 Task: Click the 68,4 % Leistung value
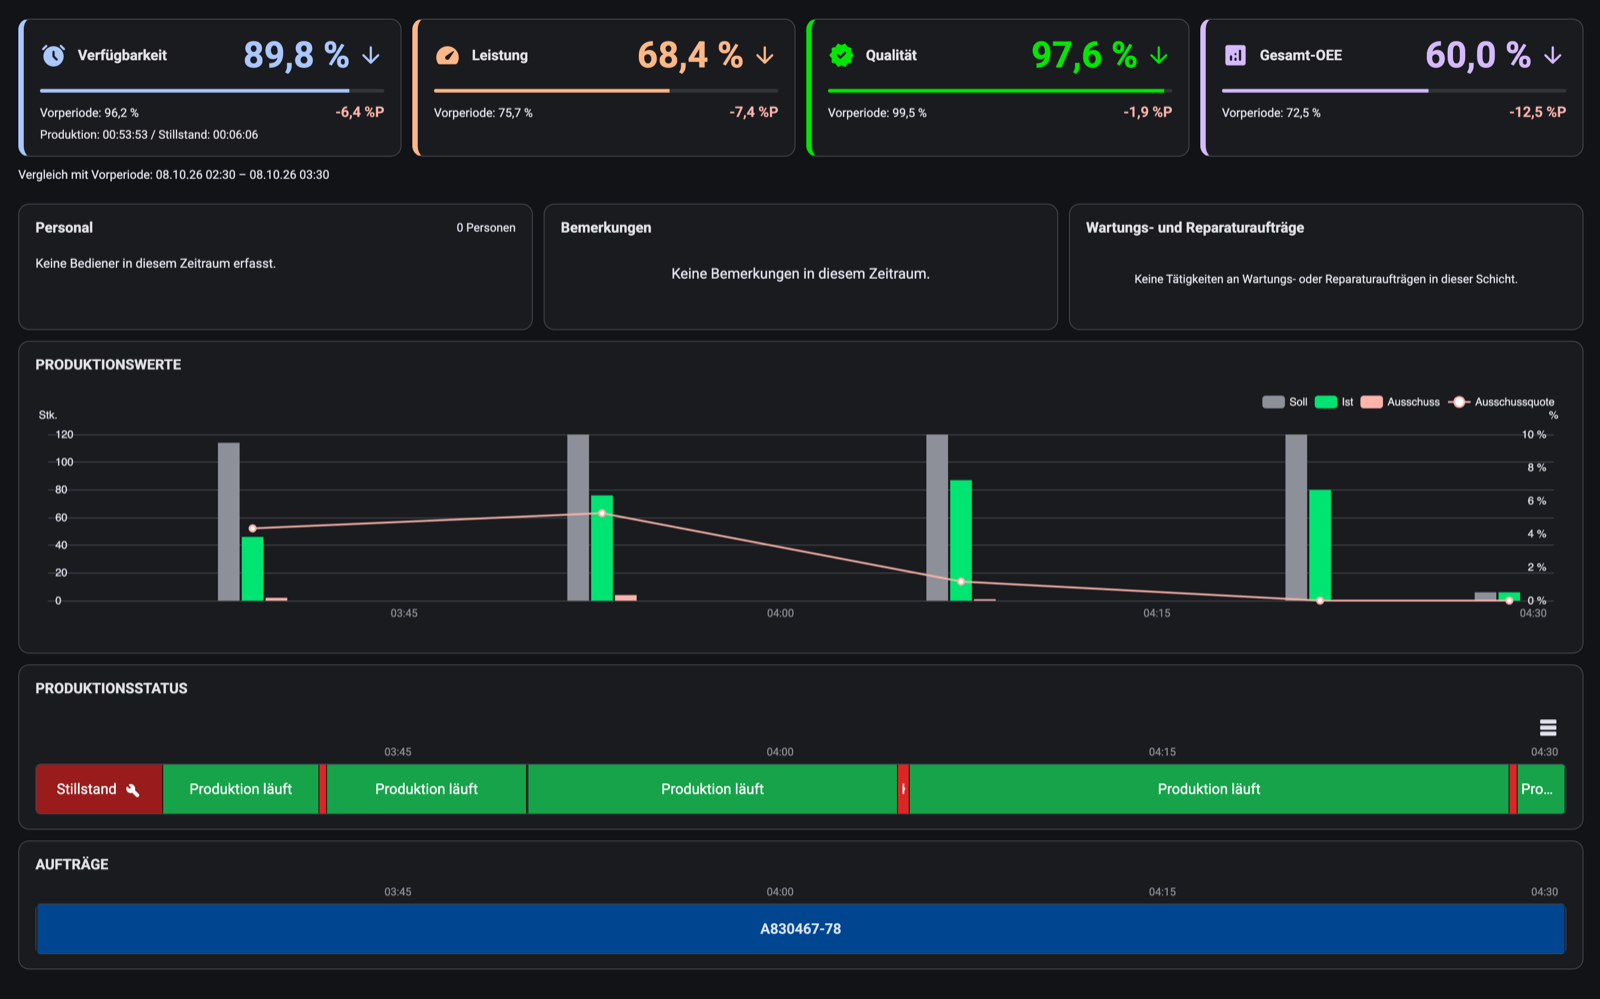[x=690, y=55]
